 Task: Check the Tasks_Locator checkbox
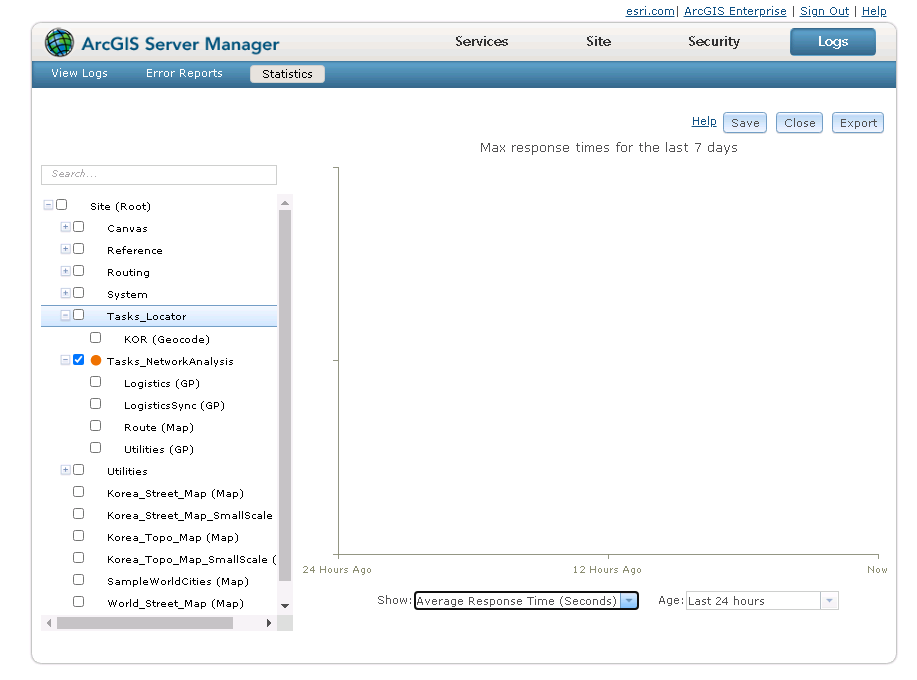[78, 315]
